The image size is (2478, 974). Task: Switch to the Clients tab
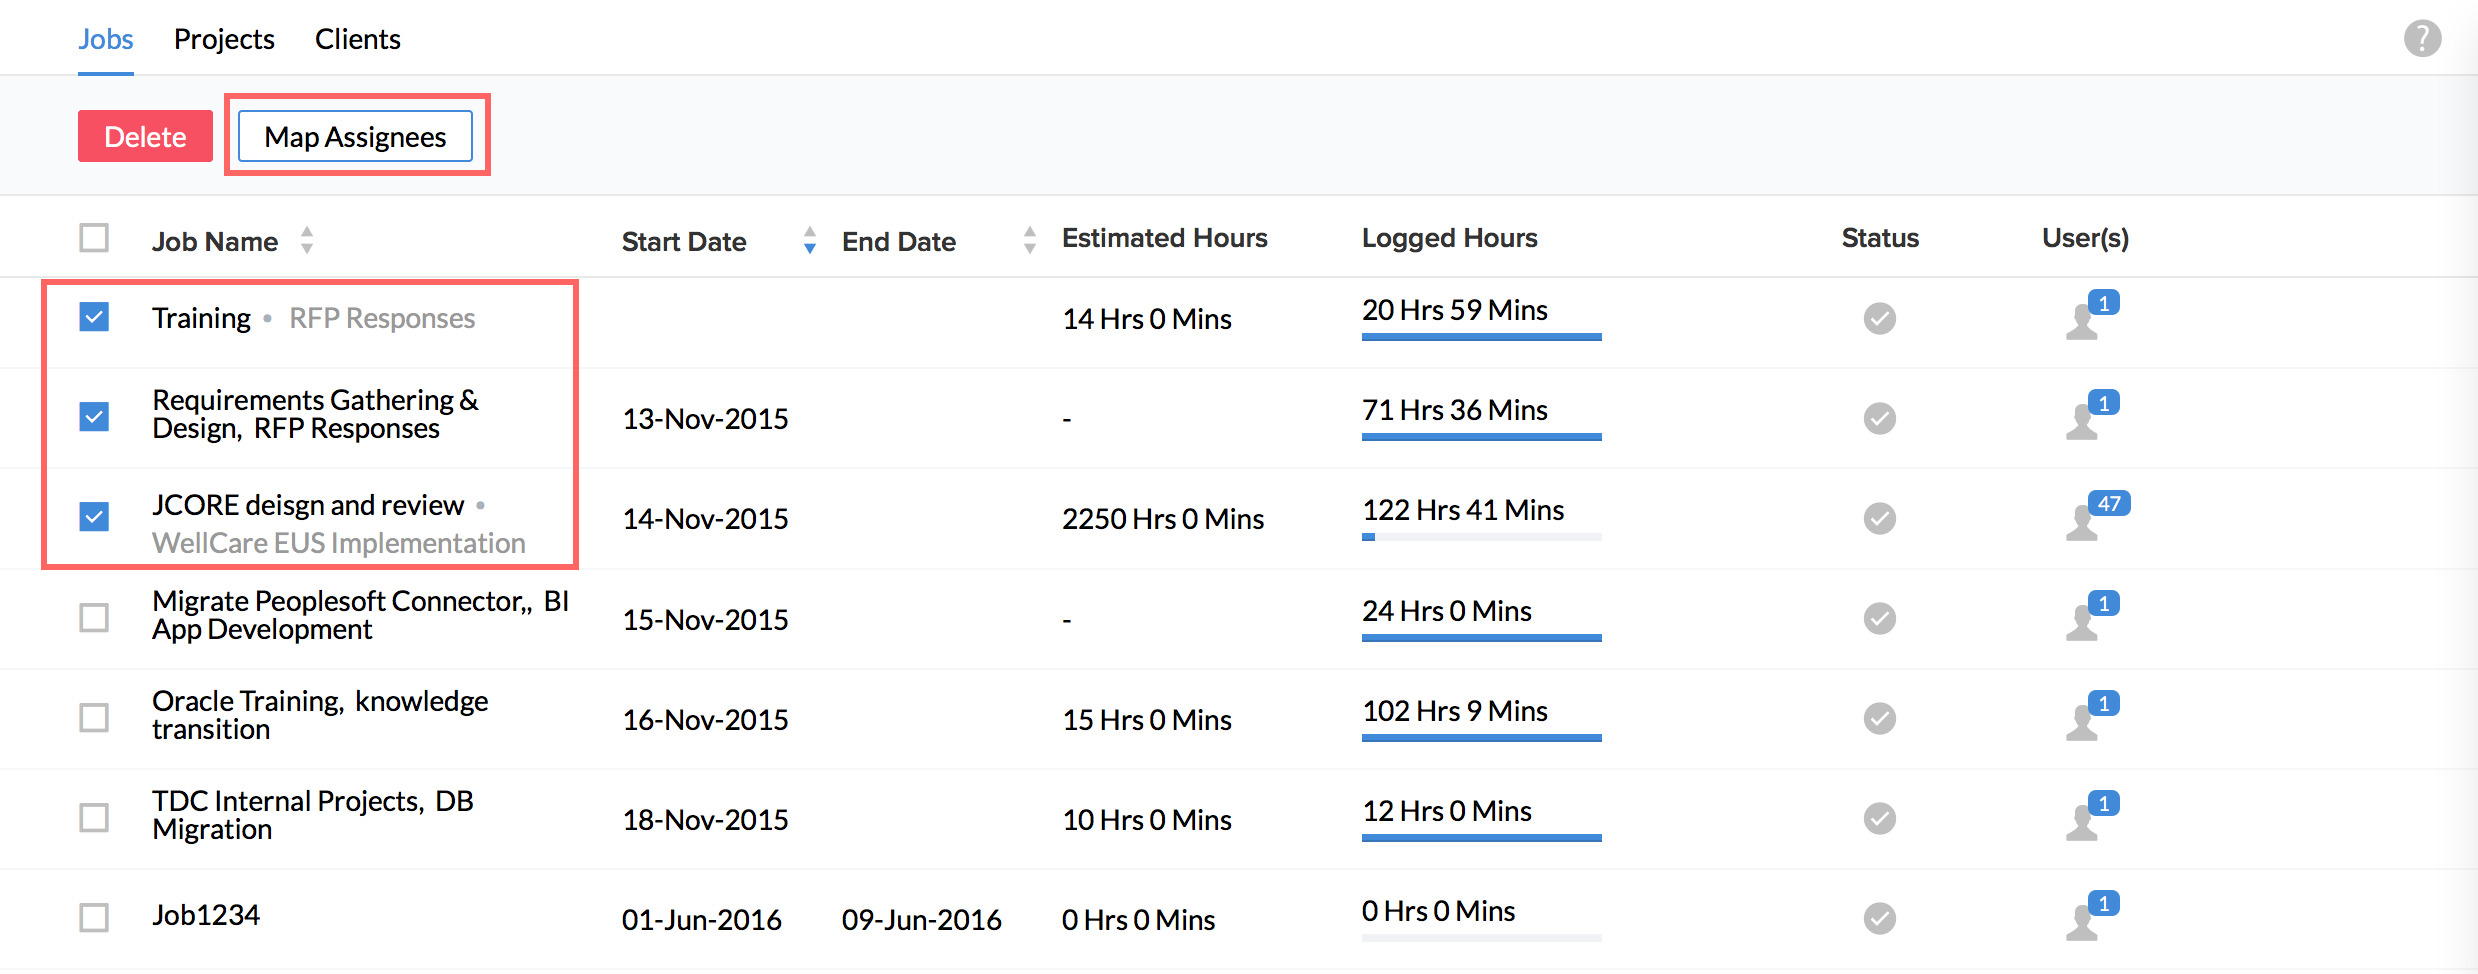(357, 39)
